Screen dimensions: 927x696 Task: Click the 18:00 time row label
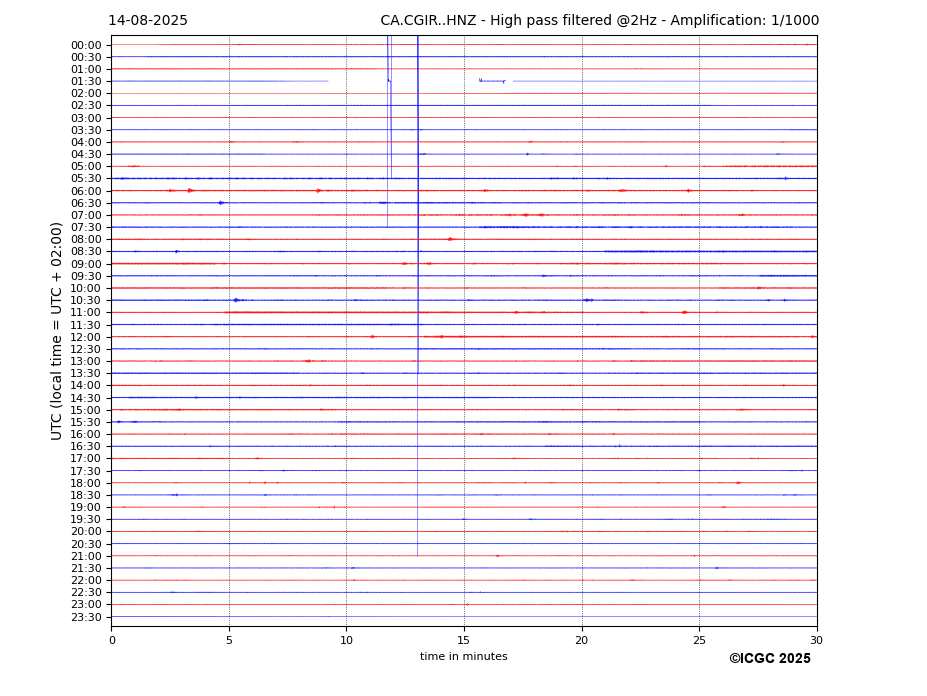click(86, 483)
